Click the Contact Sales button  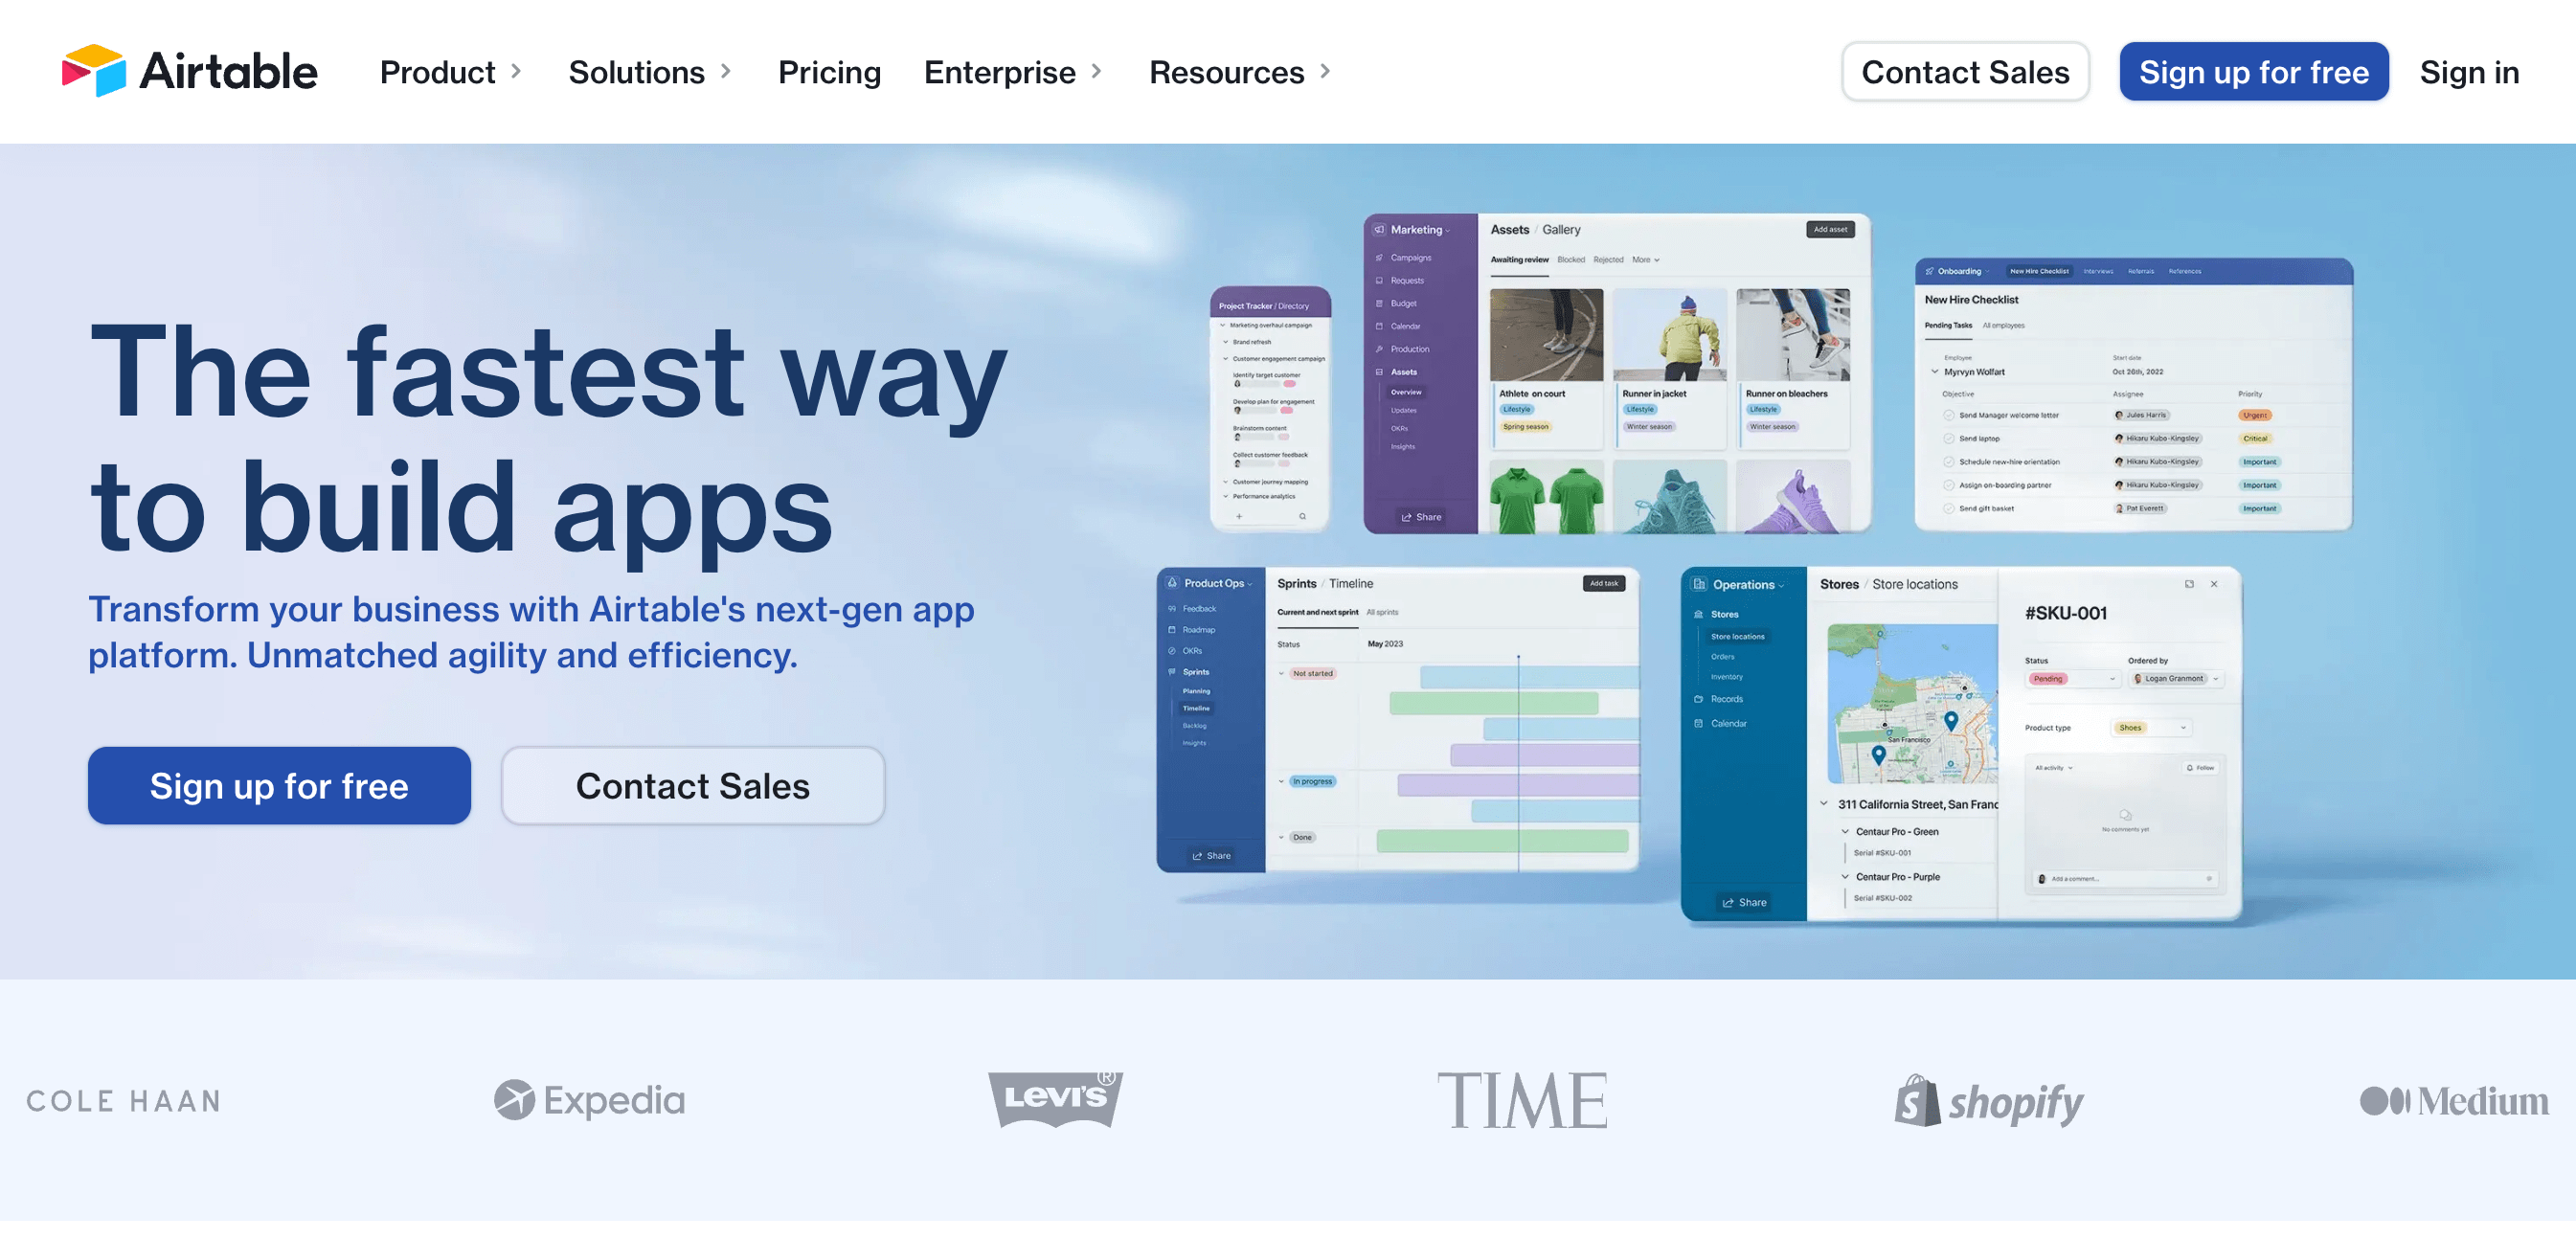[x=1965, y=71]
